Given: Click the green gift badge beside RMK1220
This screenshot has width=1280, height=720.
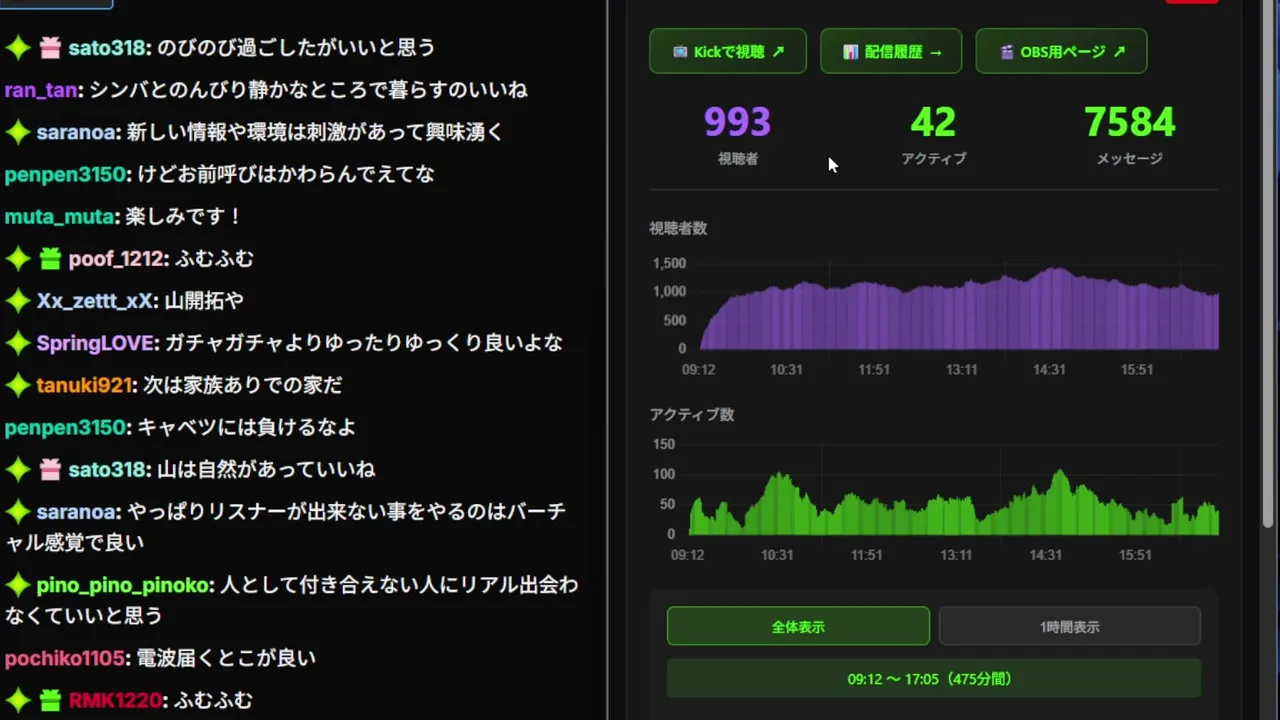Looking at the screenshot, I should [50, 701].
